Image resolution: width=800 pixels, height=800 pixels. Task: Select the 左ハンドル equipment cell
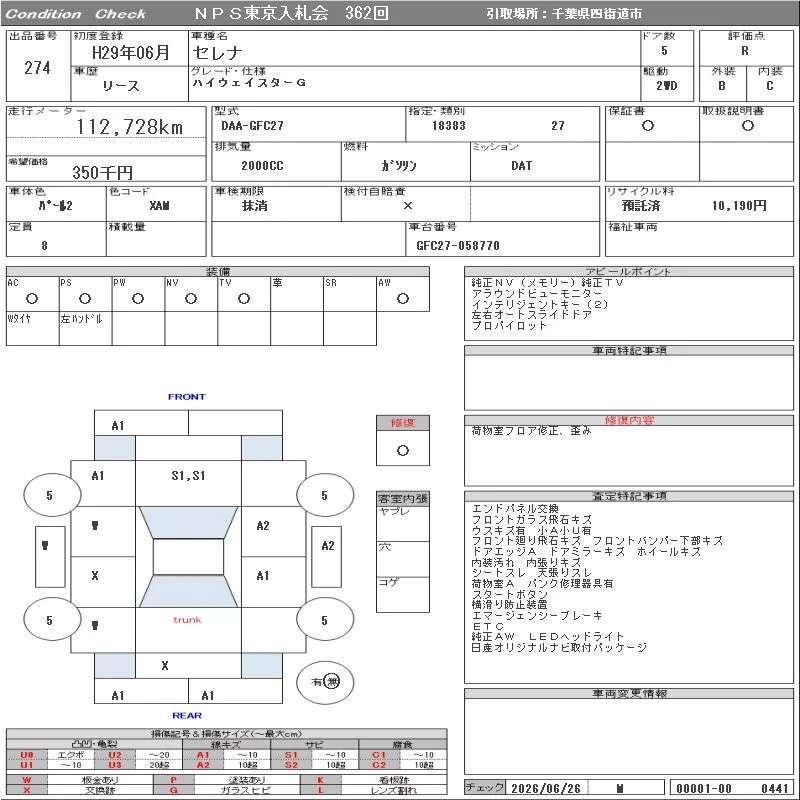tap(86, 329)
